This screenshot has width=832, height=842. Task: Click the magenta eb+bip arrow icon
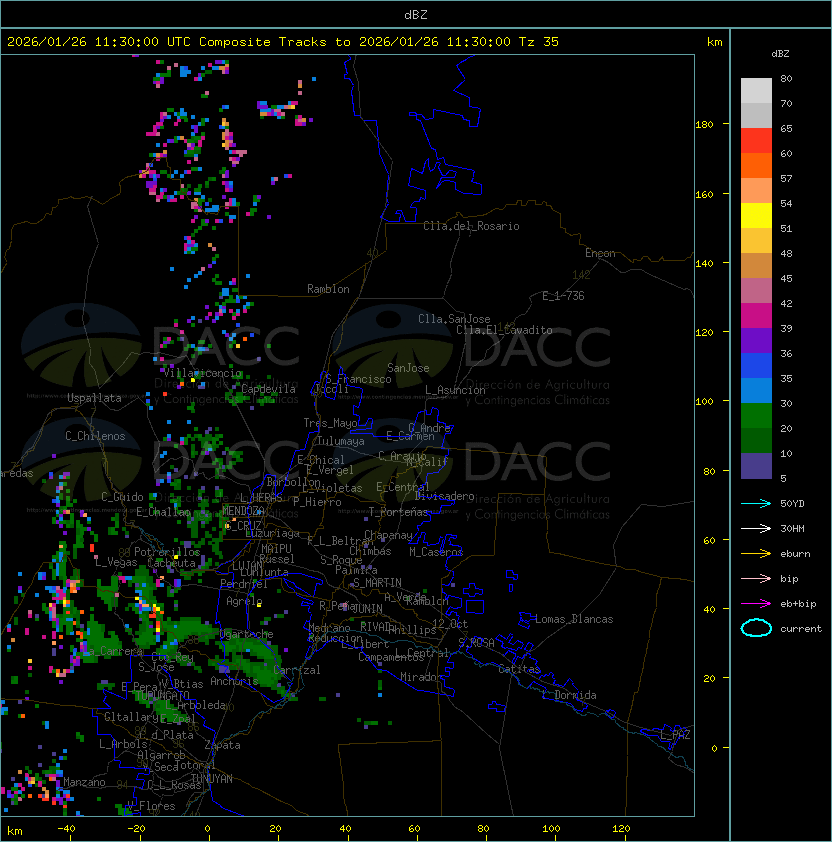tap(756, 604)
